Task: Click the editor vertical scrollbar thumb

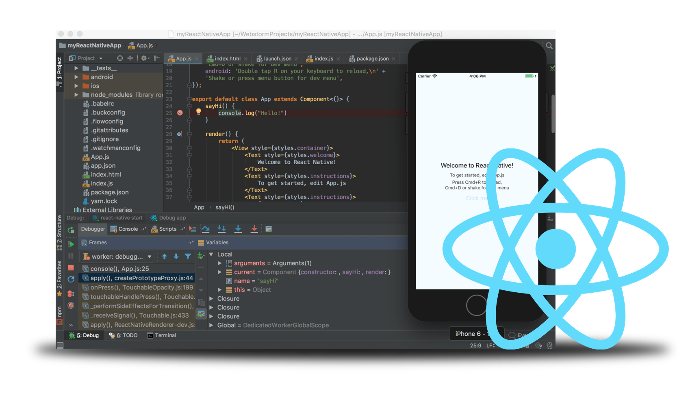Action: tap(553, 114)
